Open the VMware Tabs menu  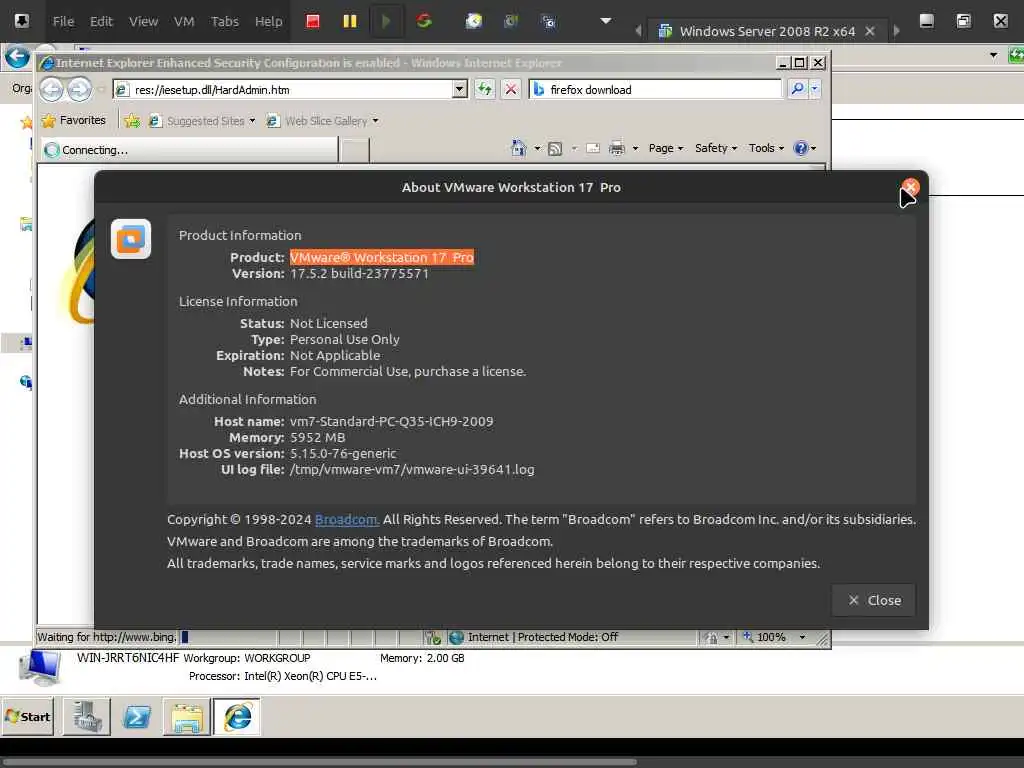225,21
